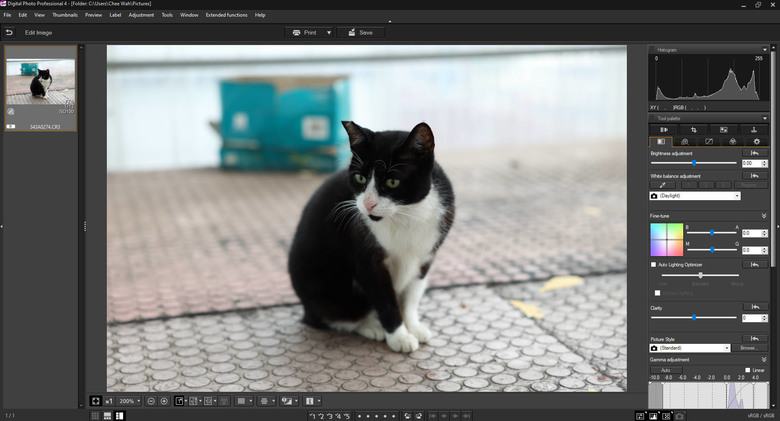
Task: Click the fine-tune color grid swatch
Action: point(667,239)
